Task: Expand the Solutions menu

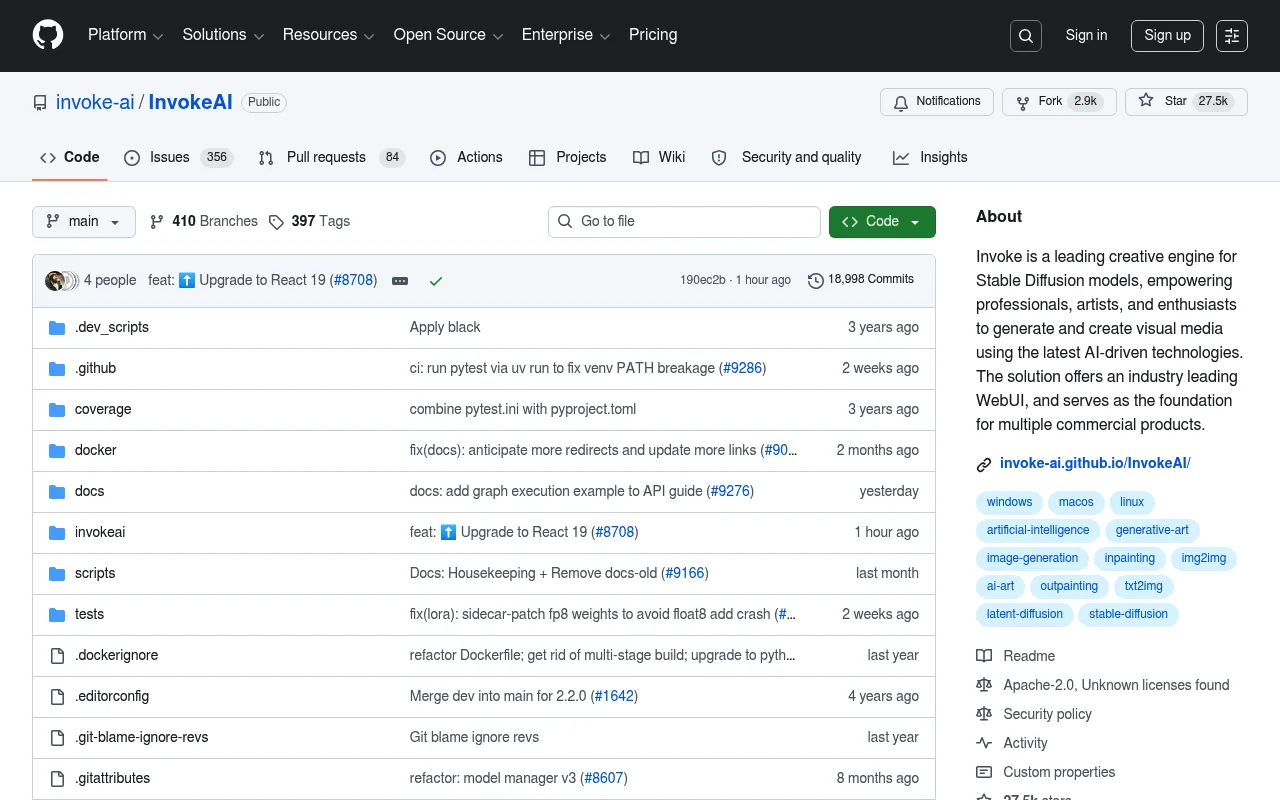Action: [223, 35]
